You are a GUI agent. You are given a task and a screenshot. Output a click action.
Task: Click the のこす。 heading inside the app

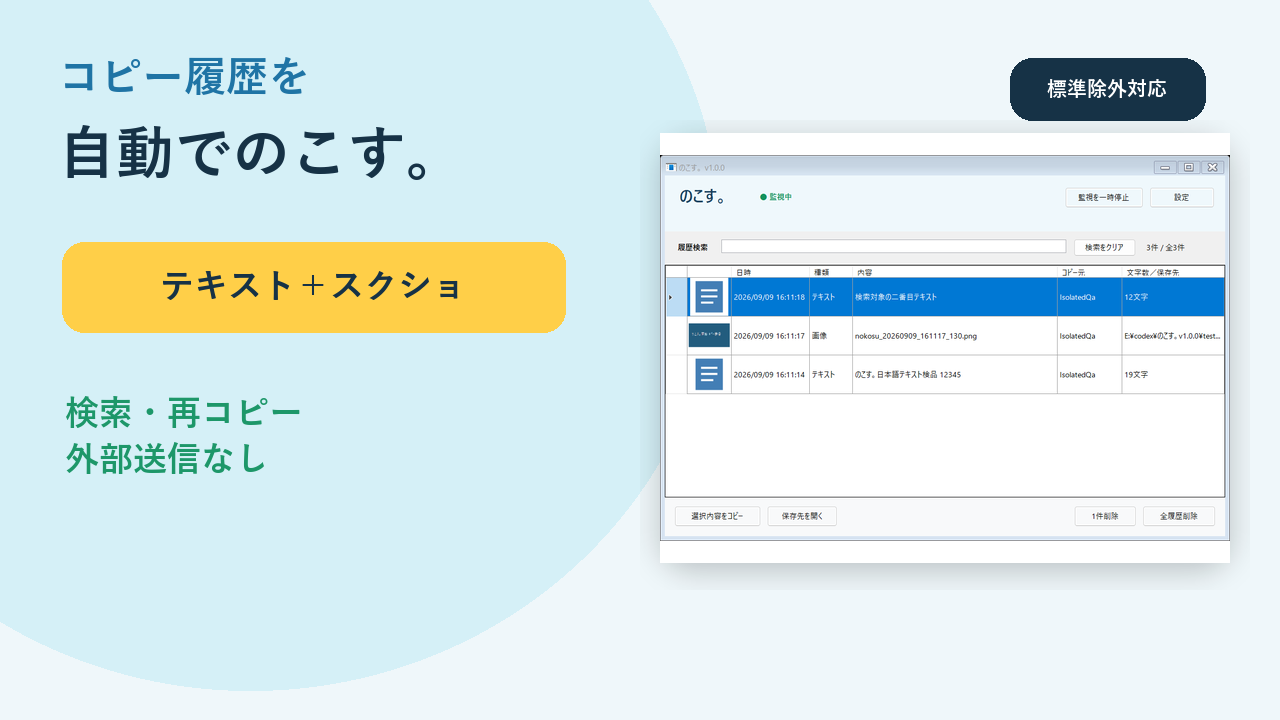point(703,197)
